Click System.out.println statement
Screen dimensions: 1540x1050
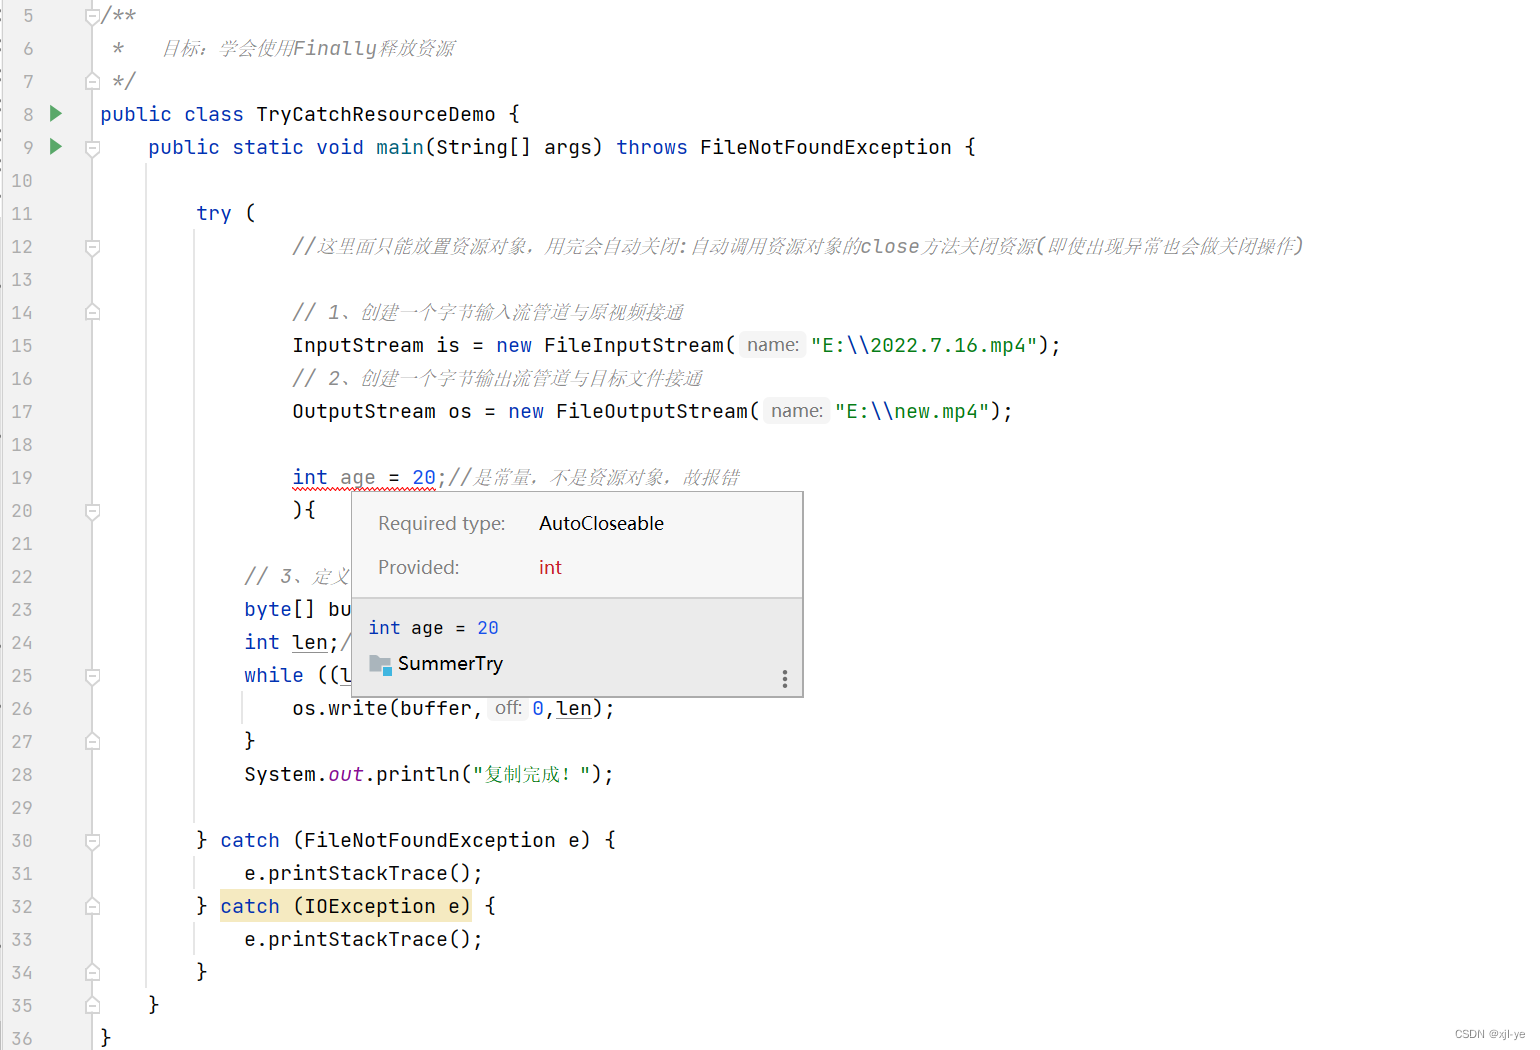pyautogui.click(x=429, y=774)
